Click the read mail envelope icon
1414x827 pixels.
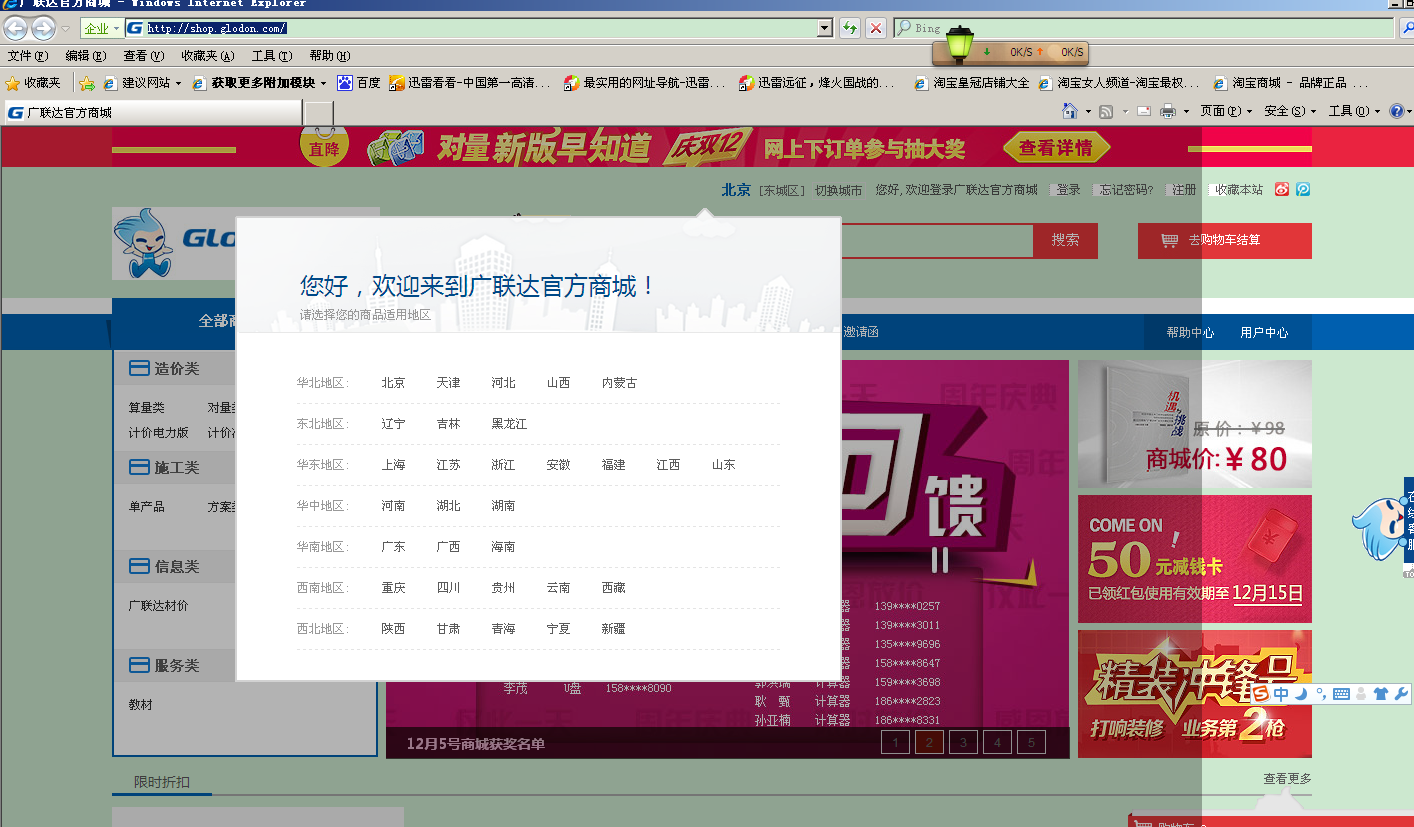click(1143, 111)
